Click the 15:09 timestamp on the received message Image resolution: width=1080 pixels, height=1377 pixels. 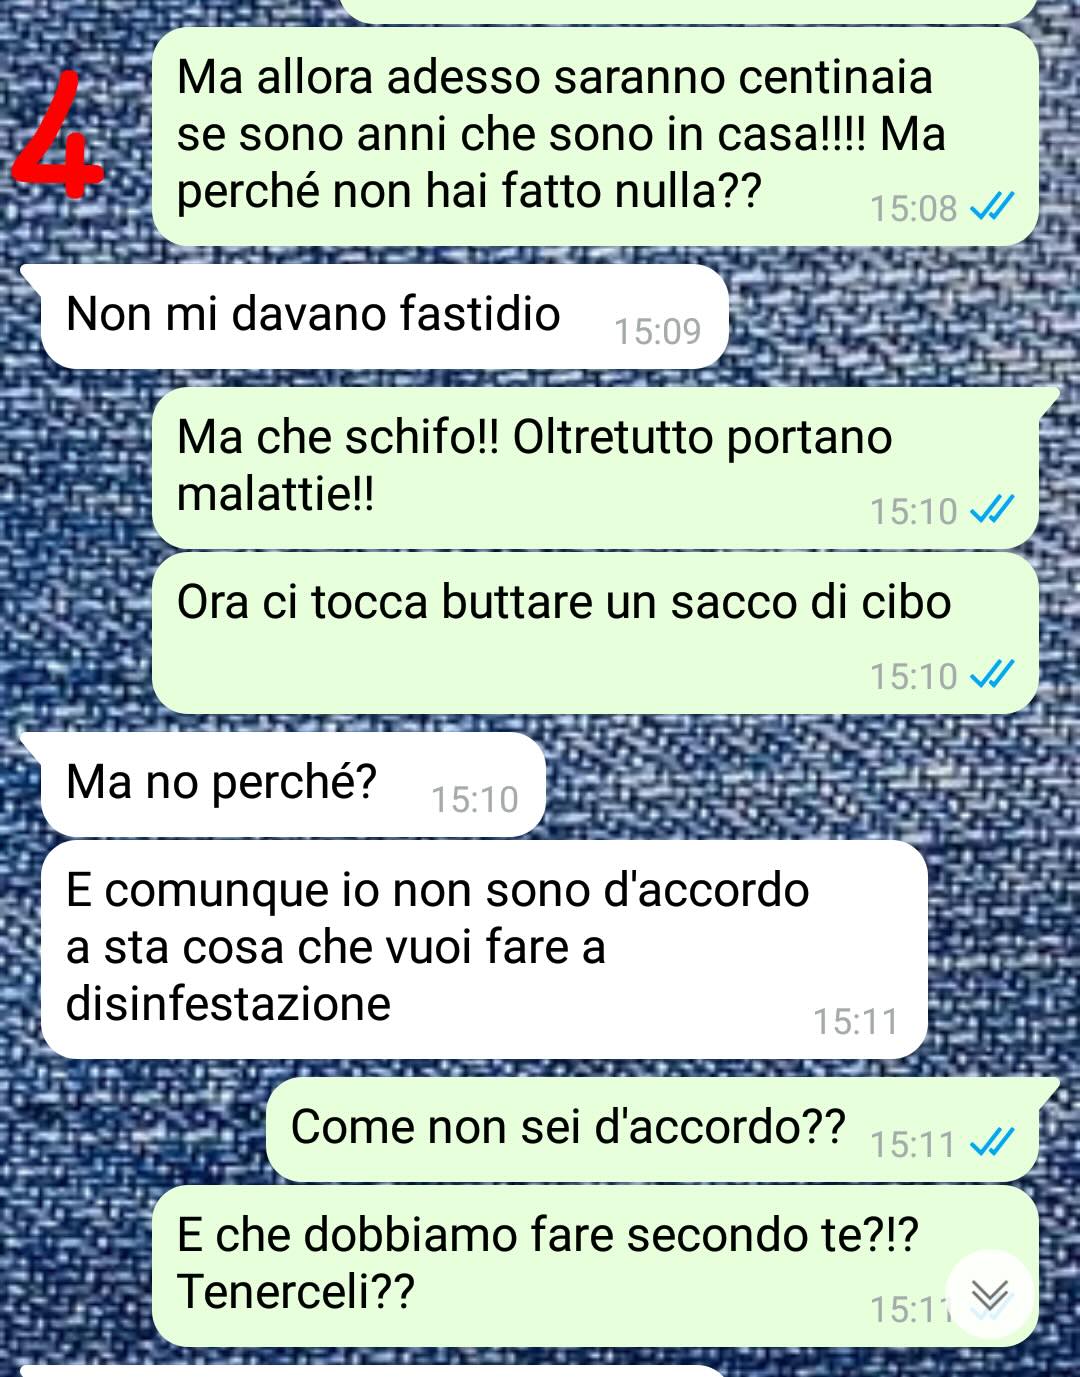(x=657, y=331)
